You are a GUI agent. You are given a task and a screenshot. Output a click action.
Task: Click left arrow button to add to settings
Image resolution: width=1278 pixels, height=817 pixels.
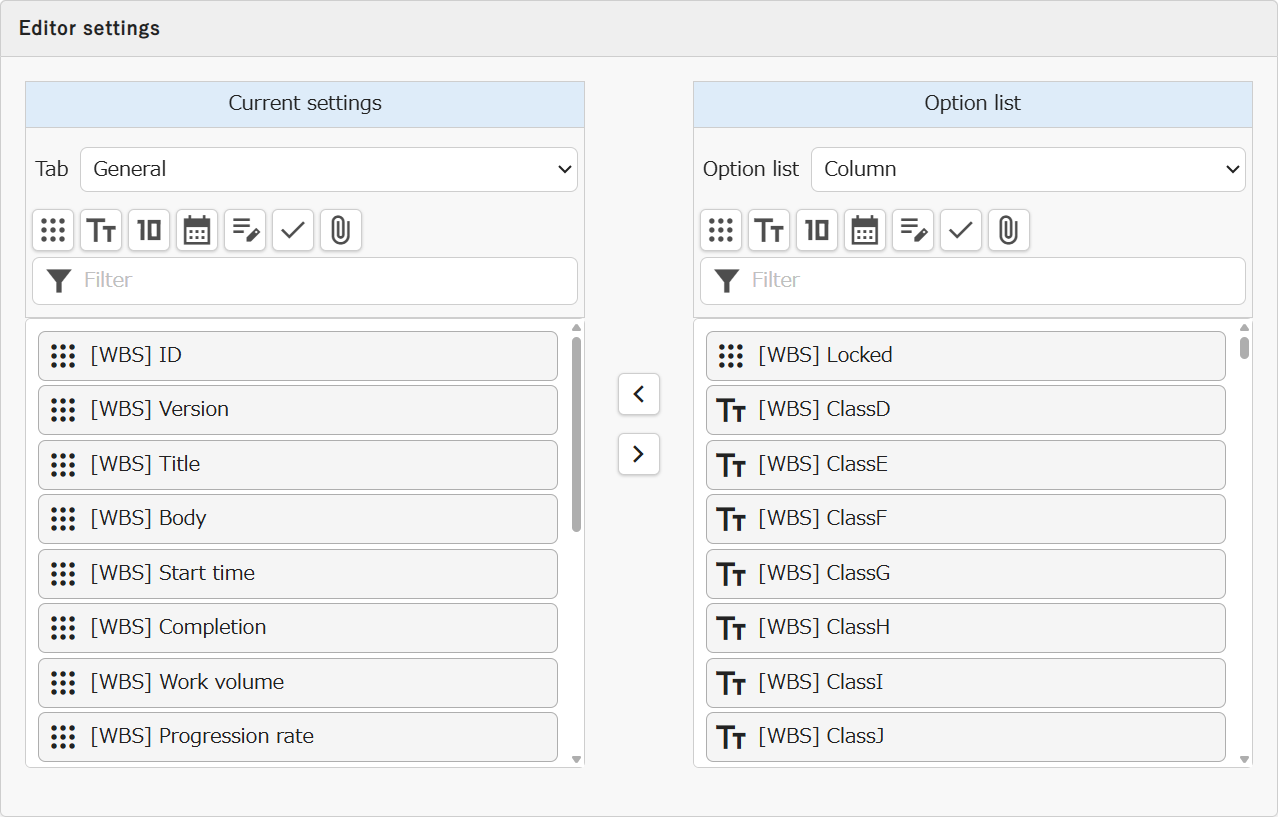click(639, 394)
